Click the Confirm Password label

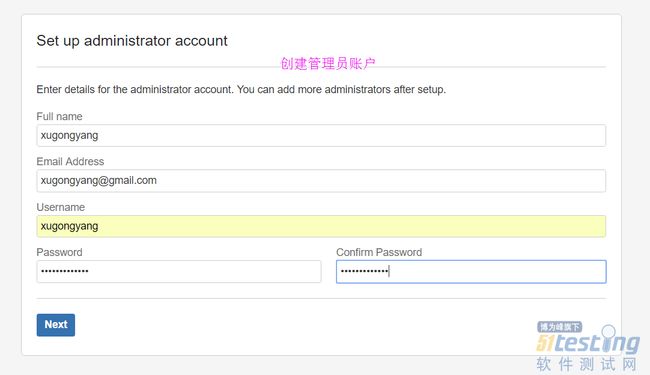pos(379,252)
